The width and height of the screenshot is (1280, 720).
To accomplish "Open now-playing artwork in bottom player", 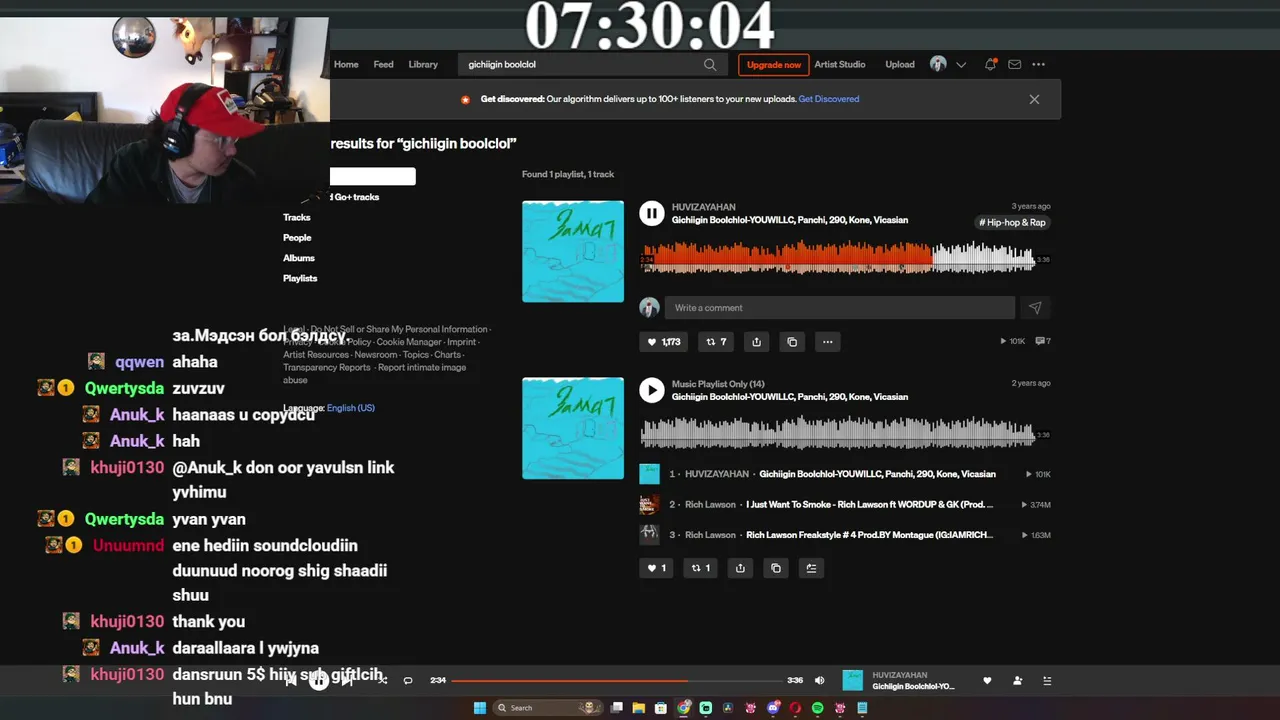I will [853, 680].
